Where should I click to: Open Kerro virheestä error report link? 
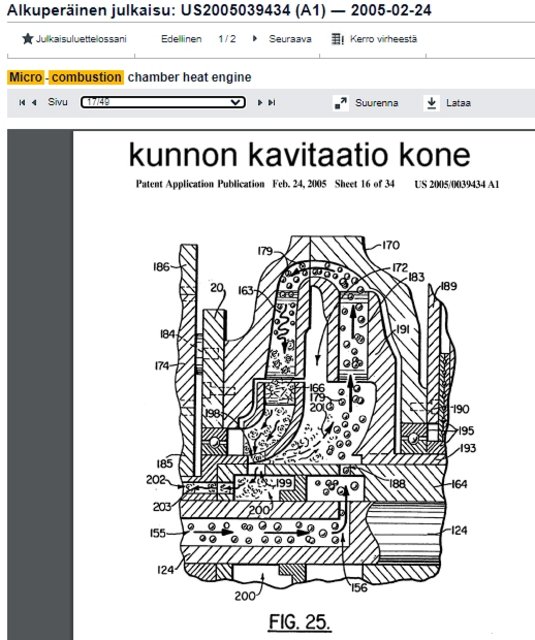tap(383, 39)
